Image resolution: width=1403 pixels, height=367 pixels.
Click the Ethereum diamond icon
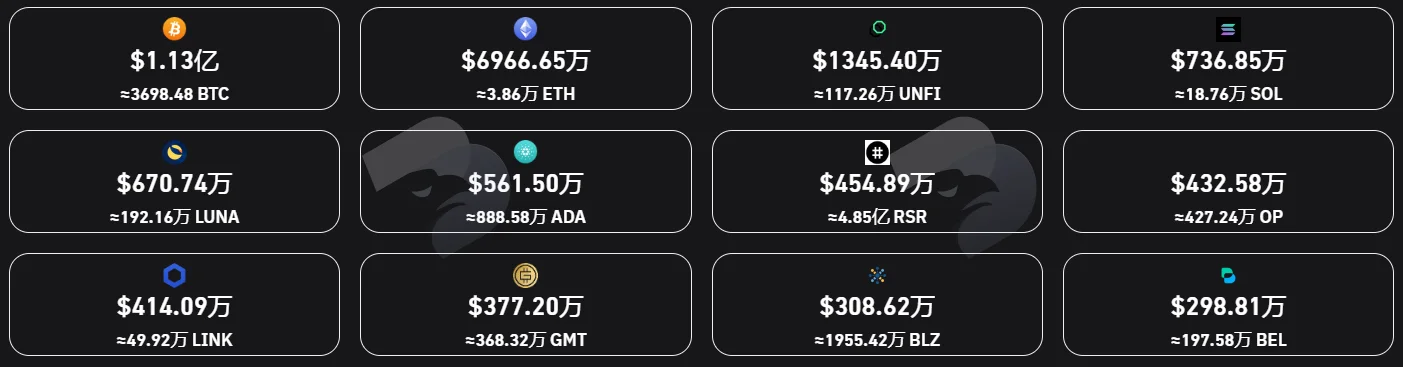coord(525,29)
